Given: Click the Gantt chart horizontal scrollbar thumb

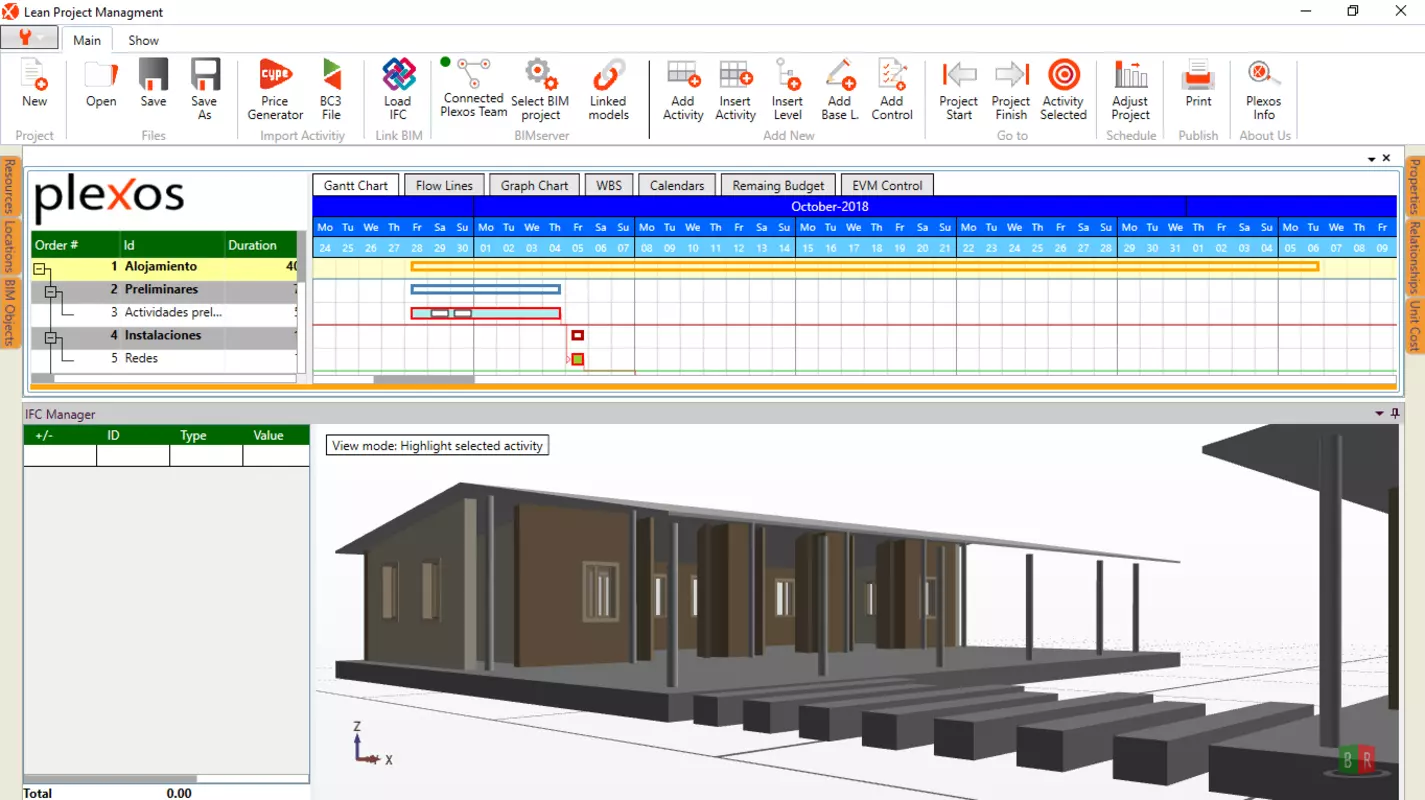Looking at the screenshot, I should point(424,379).
